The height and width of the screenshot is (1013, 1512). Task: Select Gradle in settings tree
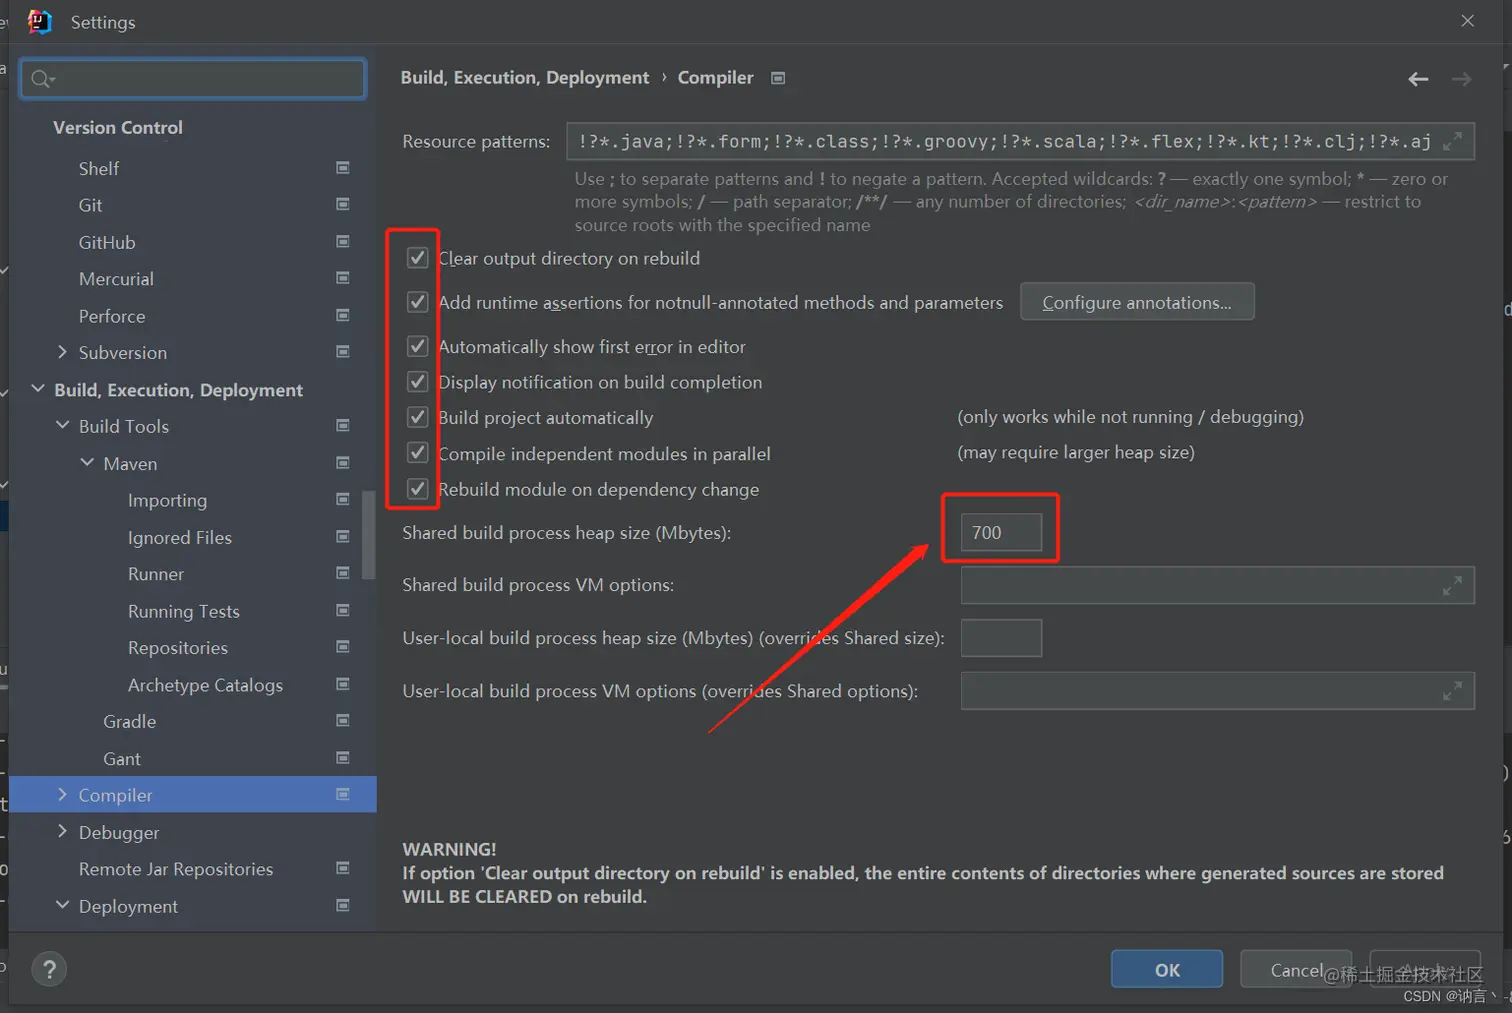(x=130, y=722)
